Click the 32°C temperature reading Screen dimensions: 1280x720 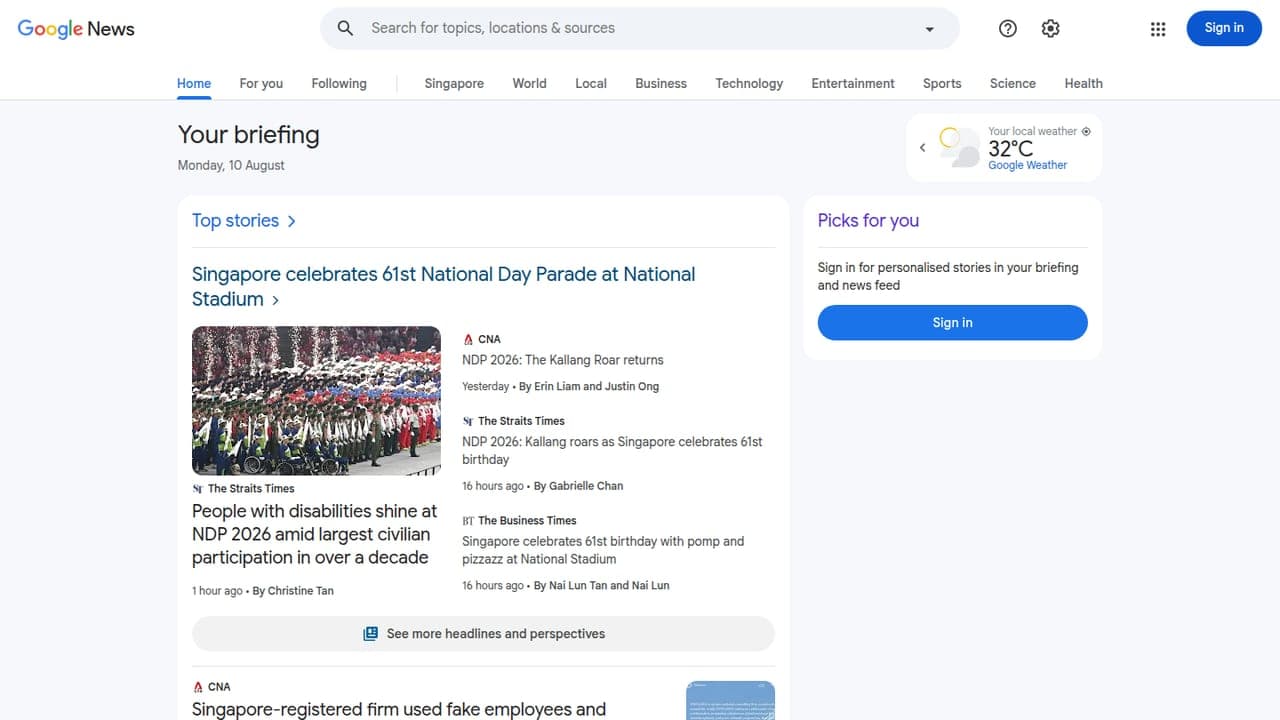tap(1010, 149)
